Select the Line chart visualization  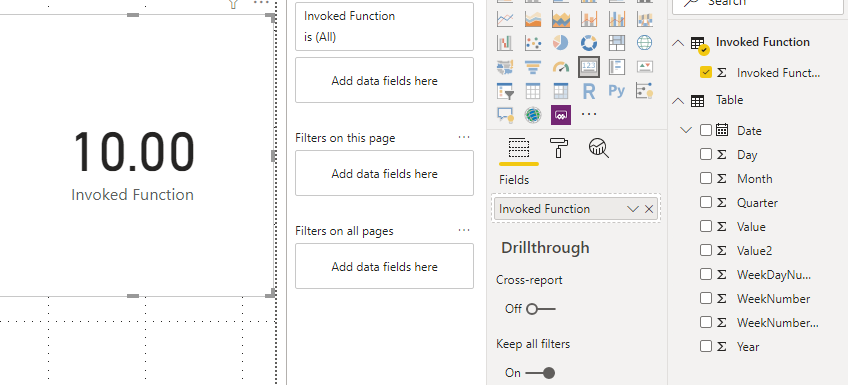505,19
